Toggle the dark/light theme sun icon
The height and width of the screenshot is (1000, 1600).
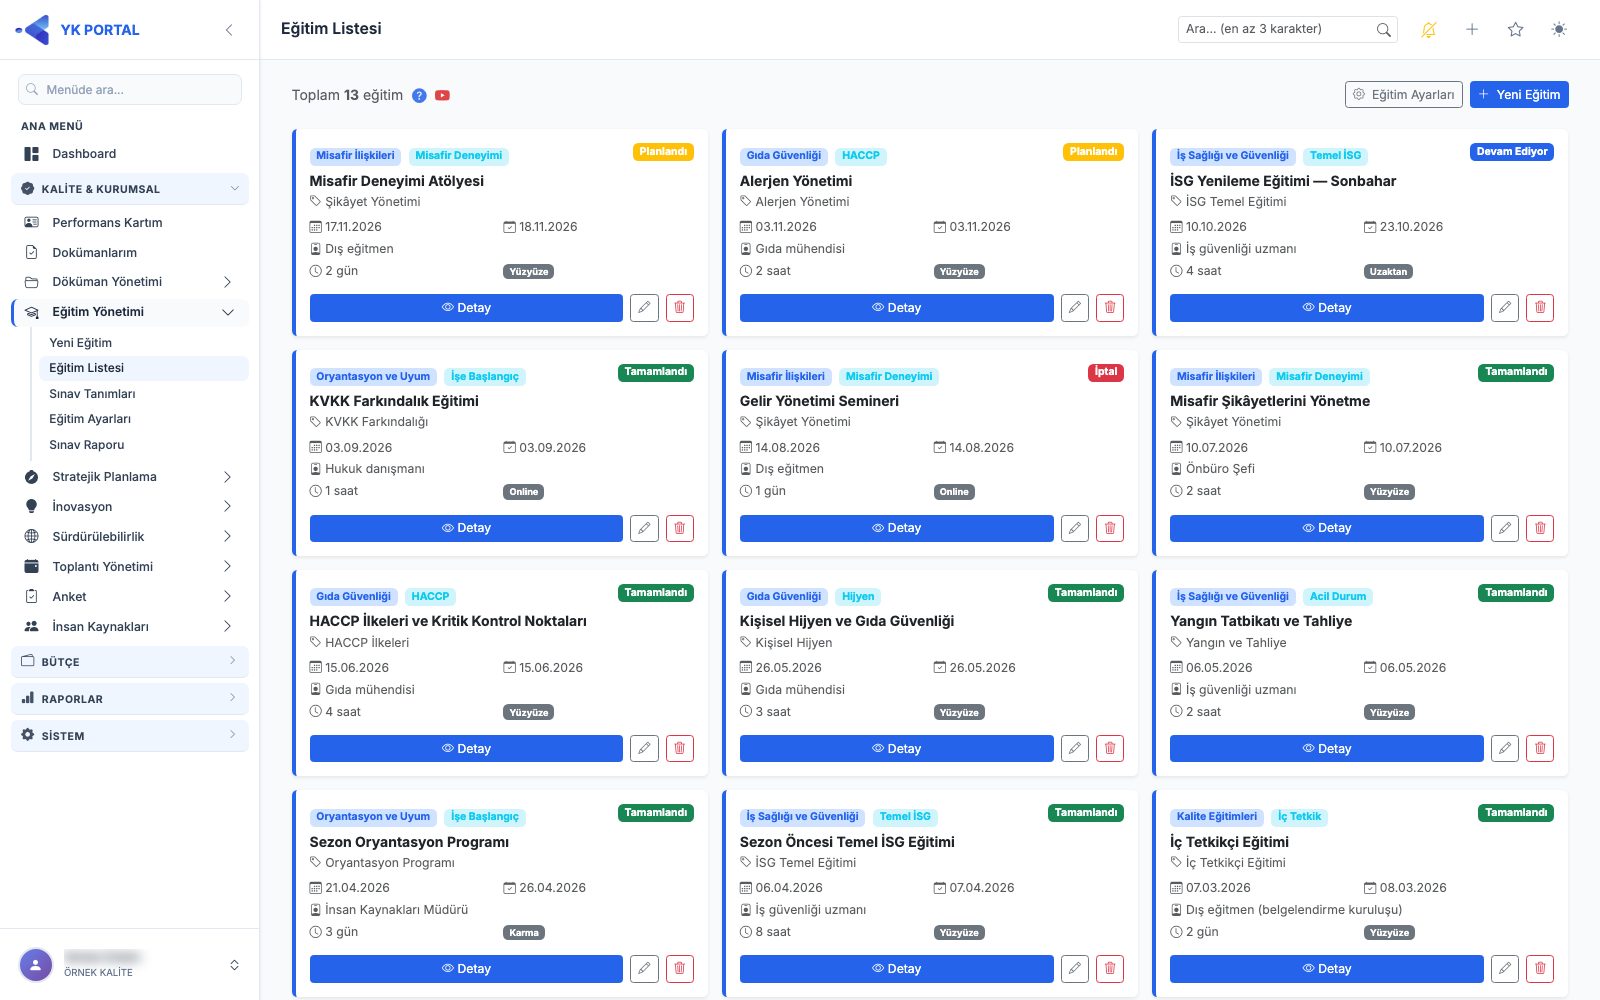(x=1558, y=30)
